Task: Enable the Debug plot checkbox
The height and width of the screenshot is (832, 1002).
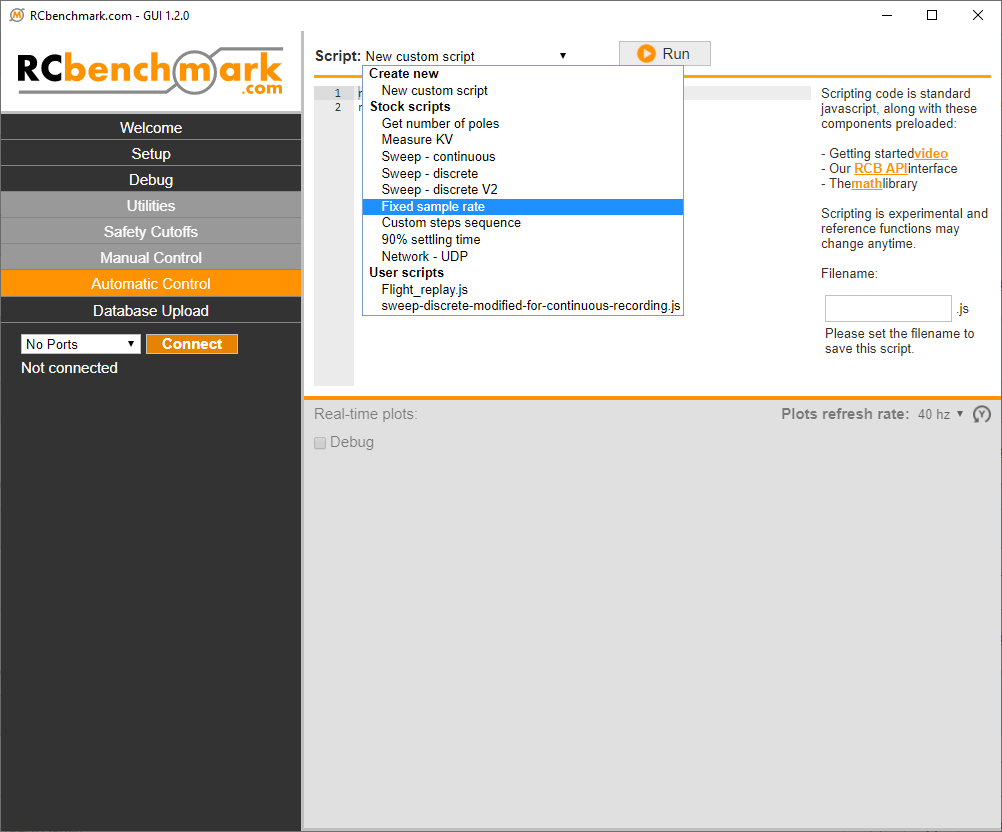Action: point(320,442)
